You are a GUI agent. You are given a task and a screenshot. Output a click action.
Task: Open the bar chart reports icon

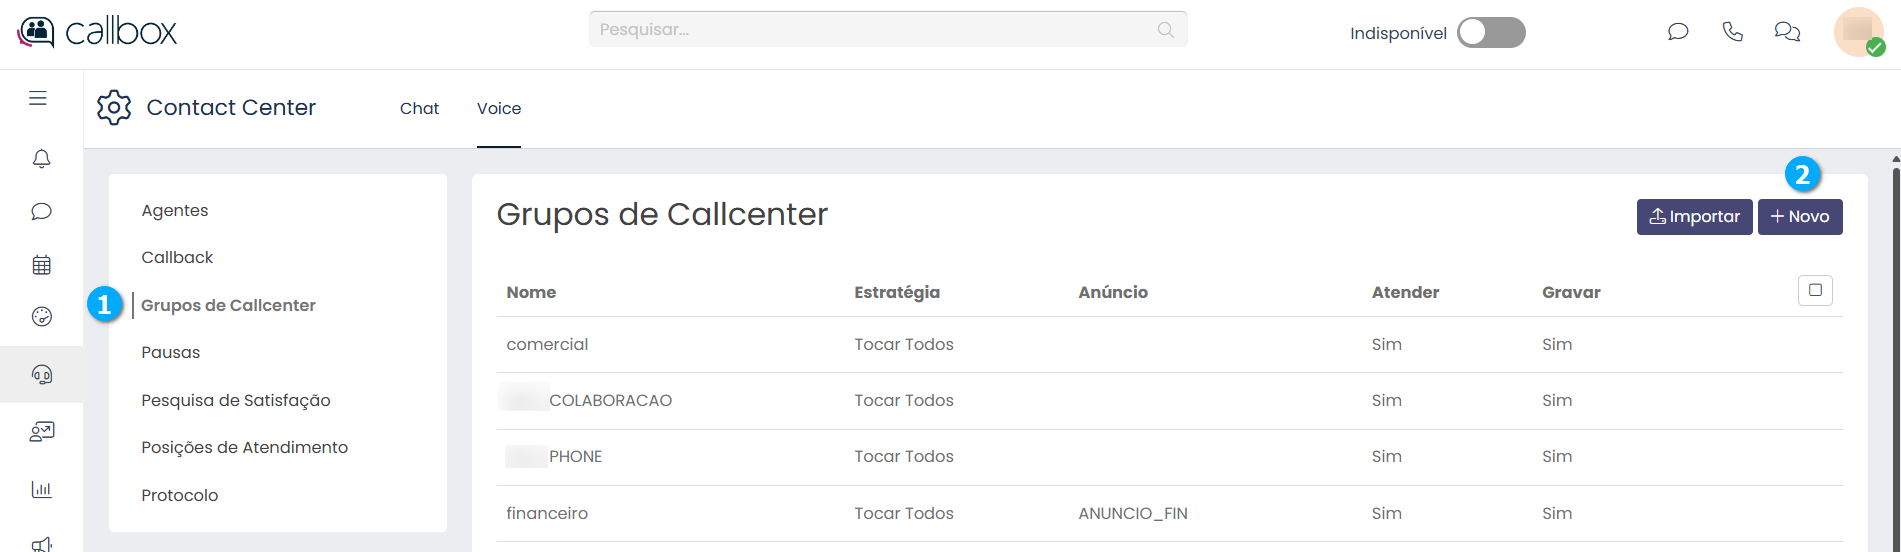click(x=41, y=489)
